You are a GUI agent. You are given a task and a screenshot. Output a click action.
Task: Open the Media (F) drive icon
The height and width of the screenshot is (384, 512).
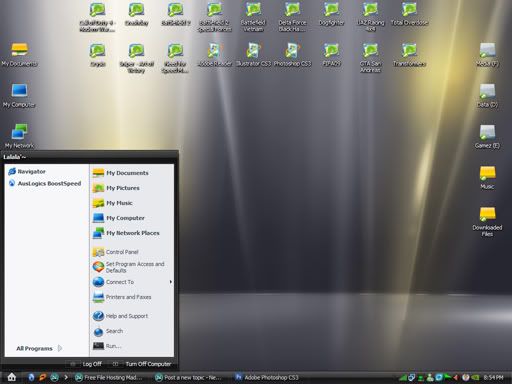click(487, 55)
